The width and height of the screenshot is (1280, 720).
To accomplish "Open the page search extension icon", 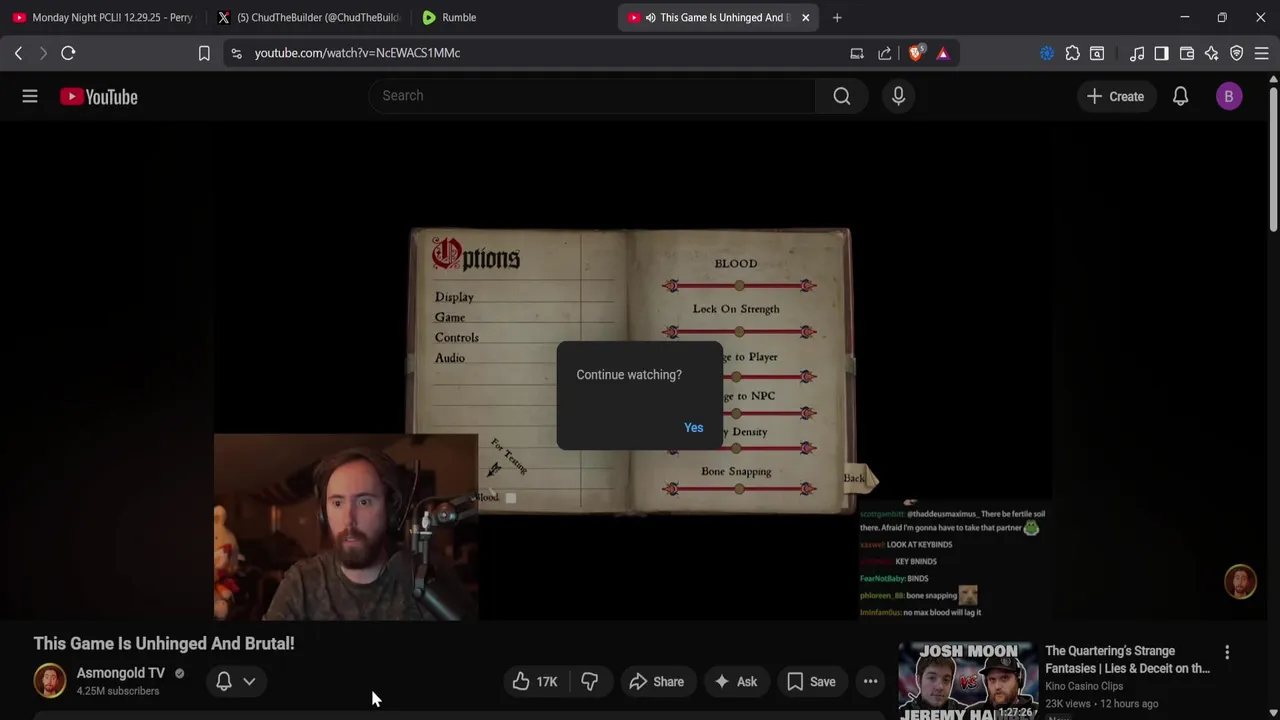I will point(1097,53).
